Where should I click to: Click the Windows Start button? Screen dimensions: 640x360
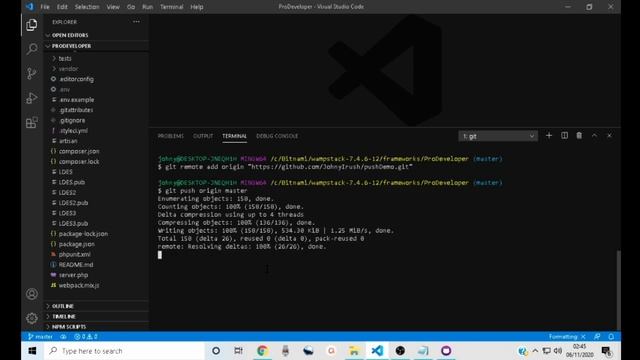pos(32,351)
